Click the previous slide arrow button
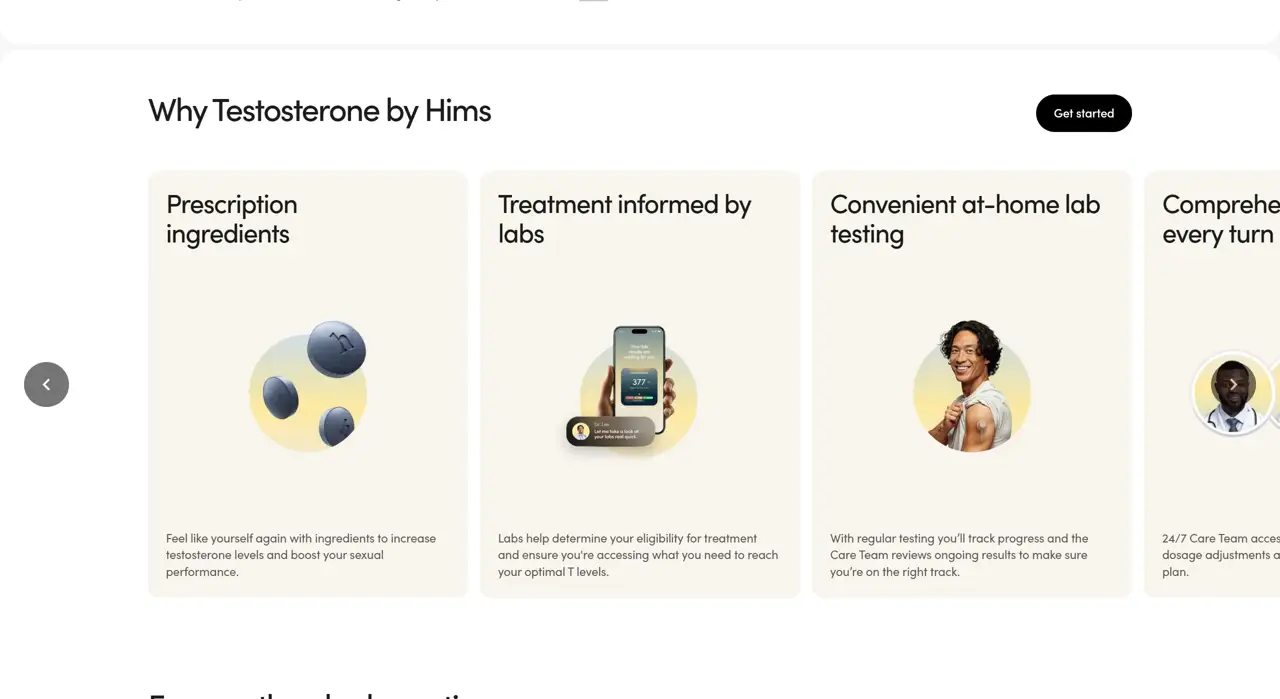The width and height of the screenshot is (1280, 699). [x=46, y=385]
